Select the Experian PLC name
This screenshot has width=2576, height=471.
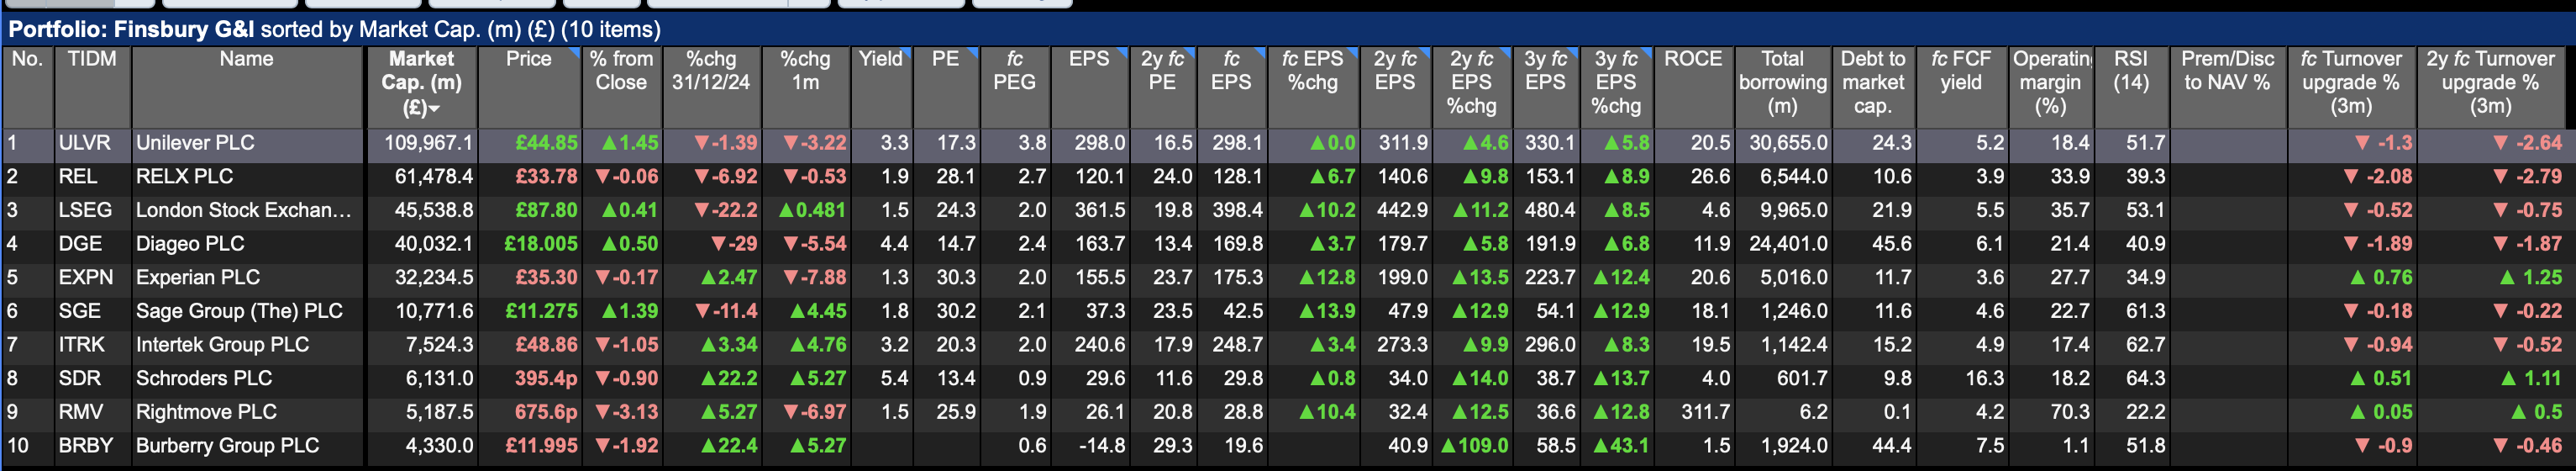[x=198, y=278]
